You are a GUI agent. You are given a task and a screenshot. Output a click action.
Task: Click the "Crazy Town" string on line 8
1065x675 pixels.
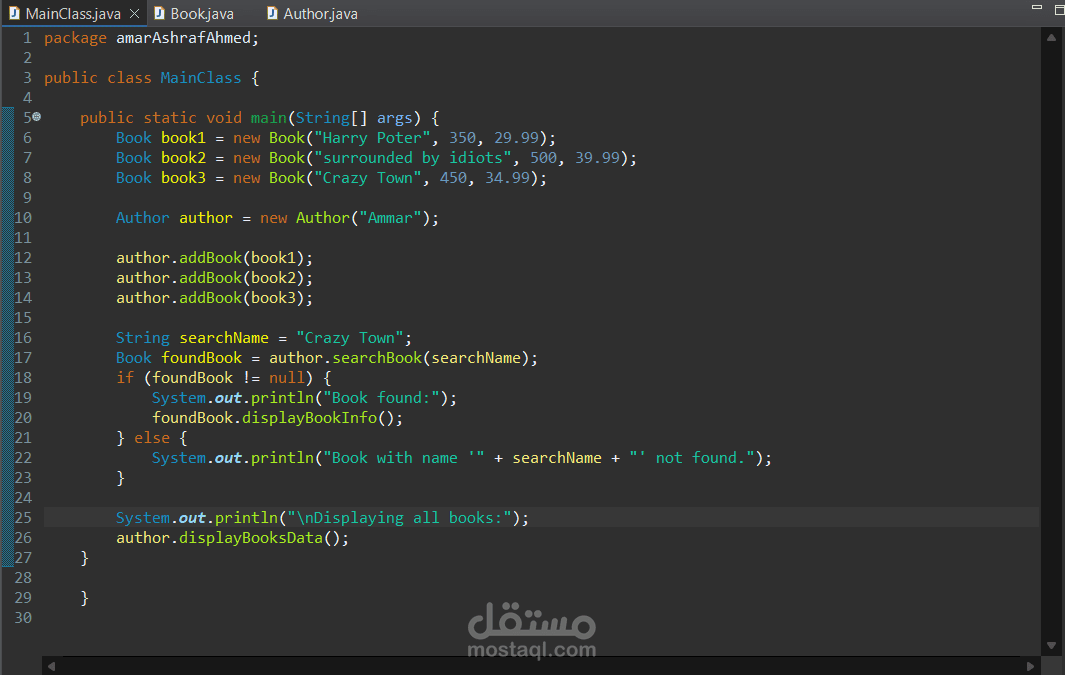[367, 178]
